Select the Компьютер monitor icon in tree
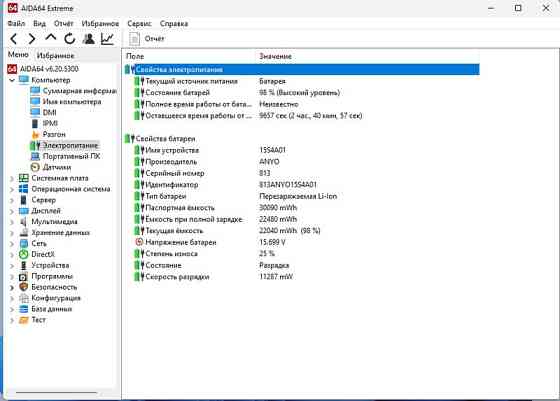The height and width of the screenshot is (401, 560). click(x=24, y=80)
